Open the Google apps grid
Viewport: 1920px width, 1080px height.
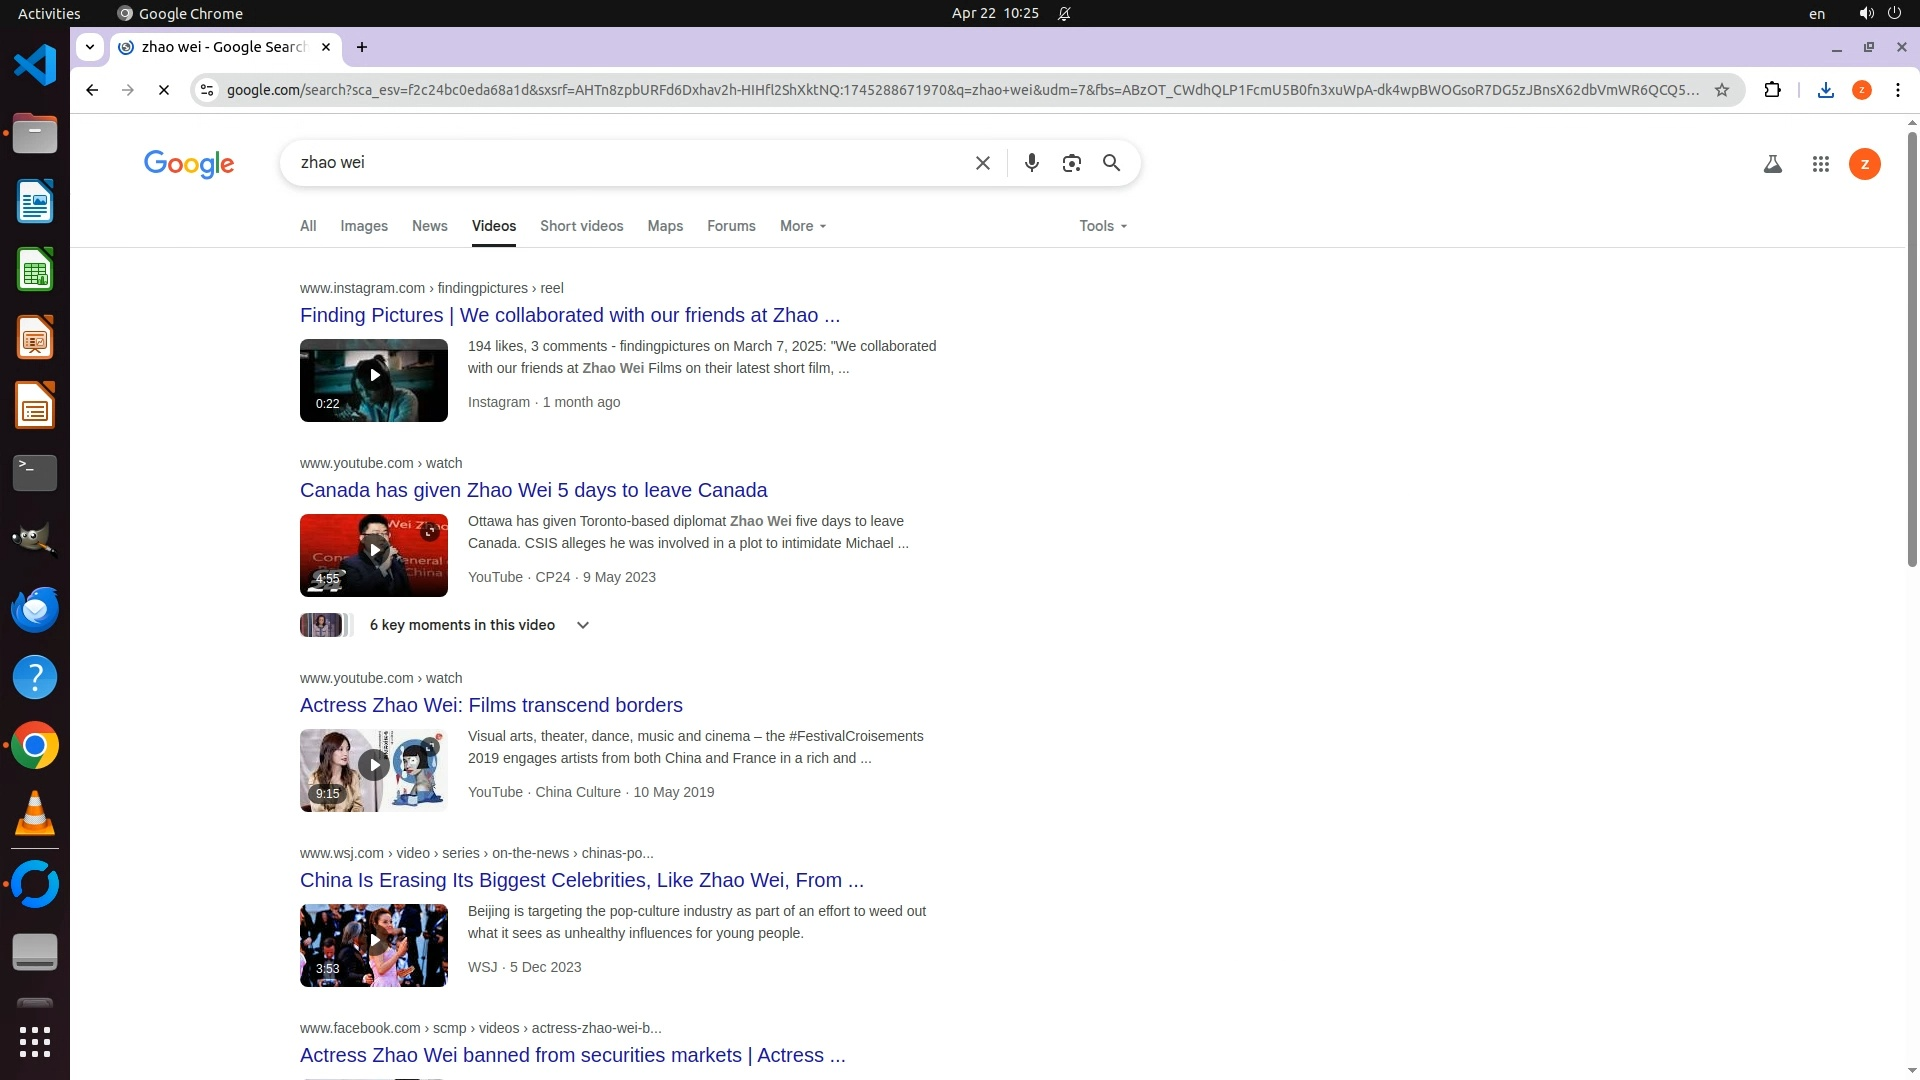1820,164
